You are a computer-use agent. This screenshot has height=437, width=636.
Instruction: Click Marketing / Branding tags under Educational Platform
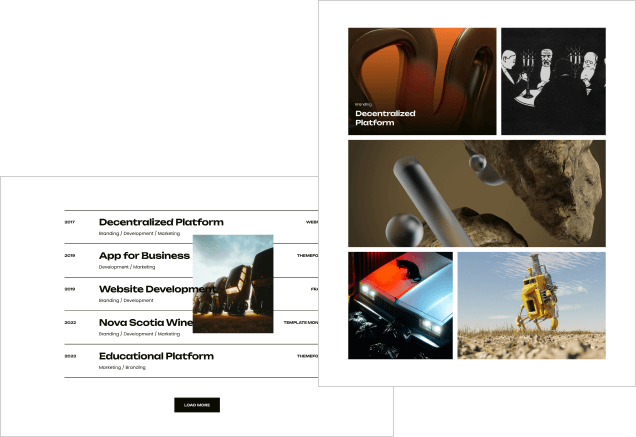coord(122,367)
